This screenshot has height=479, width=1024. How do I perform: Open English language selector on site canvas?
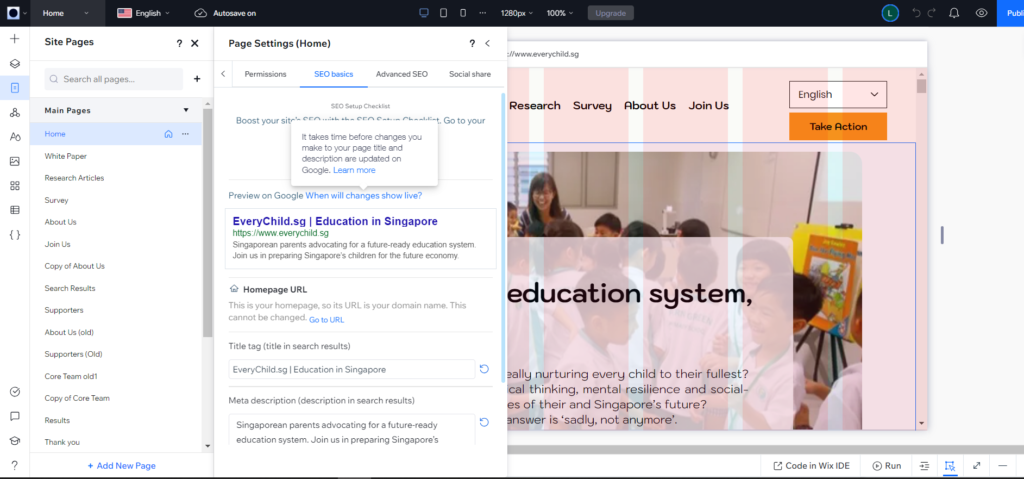[x=838, y=95]
